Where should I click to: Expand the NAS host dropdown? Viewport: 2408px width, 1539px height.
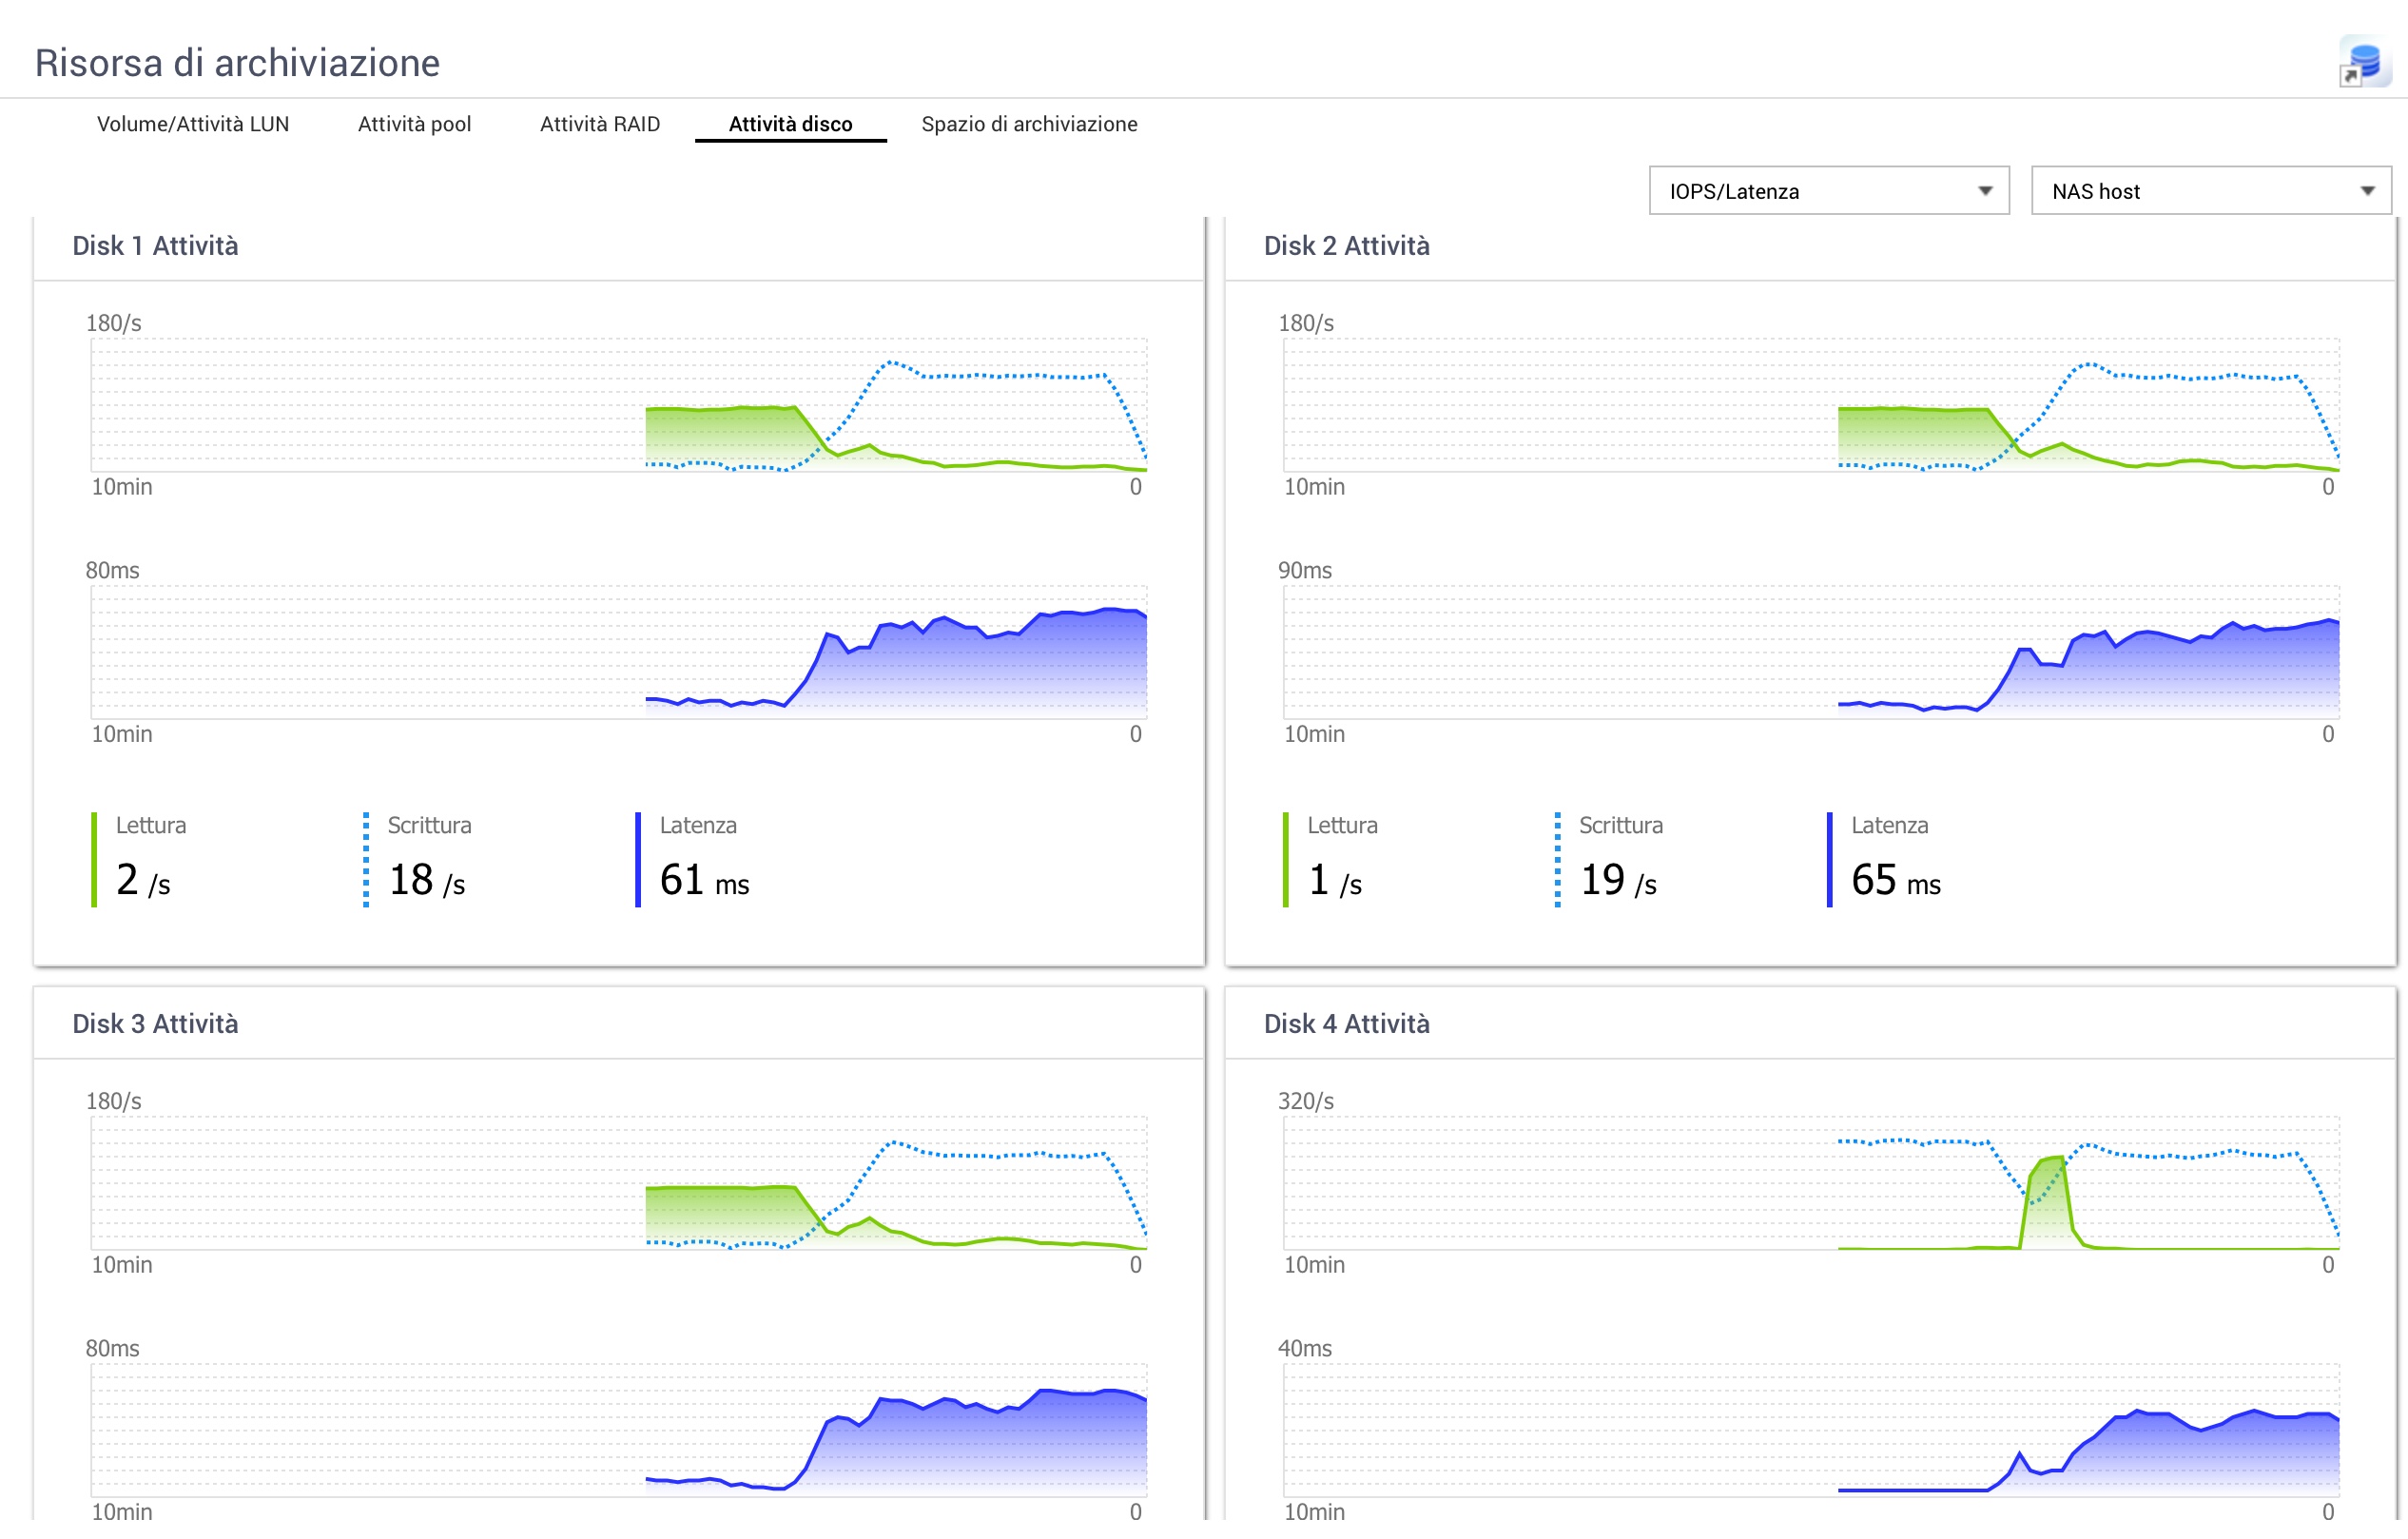2210,191
